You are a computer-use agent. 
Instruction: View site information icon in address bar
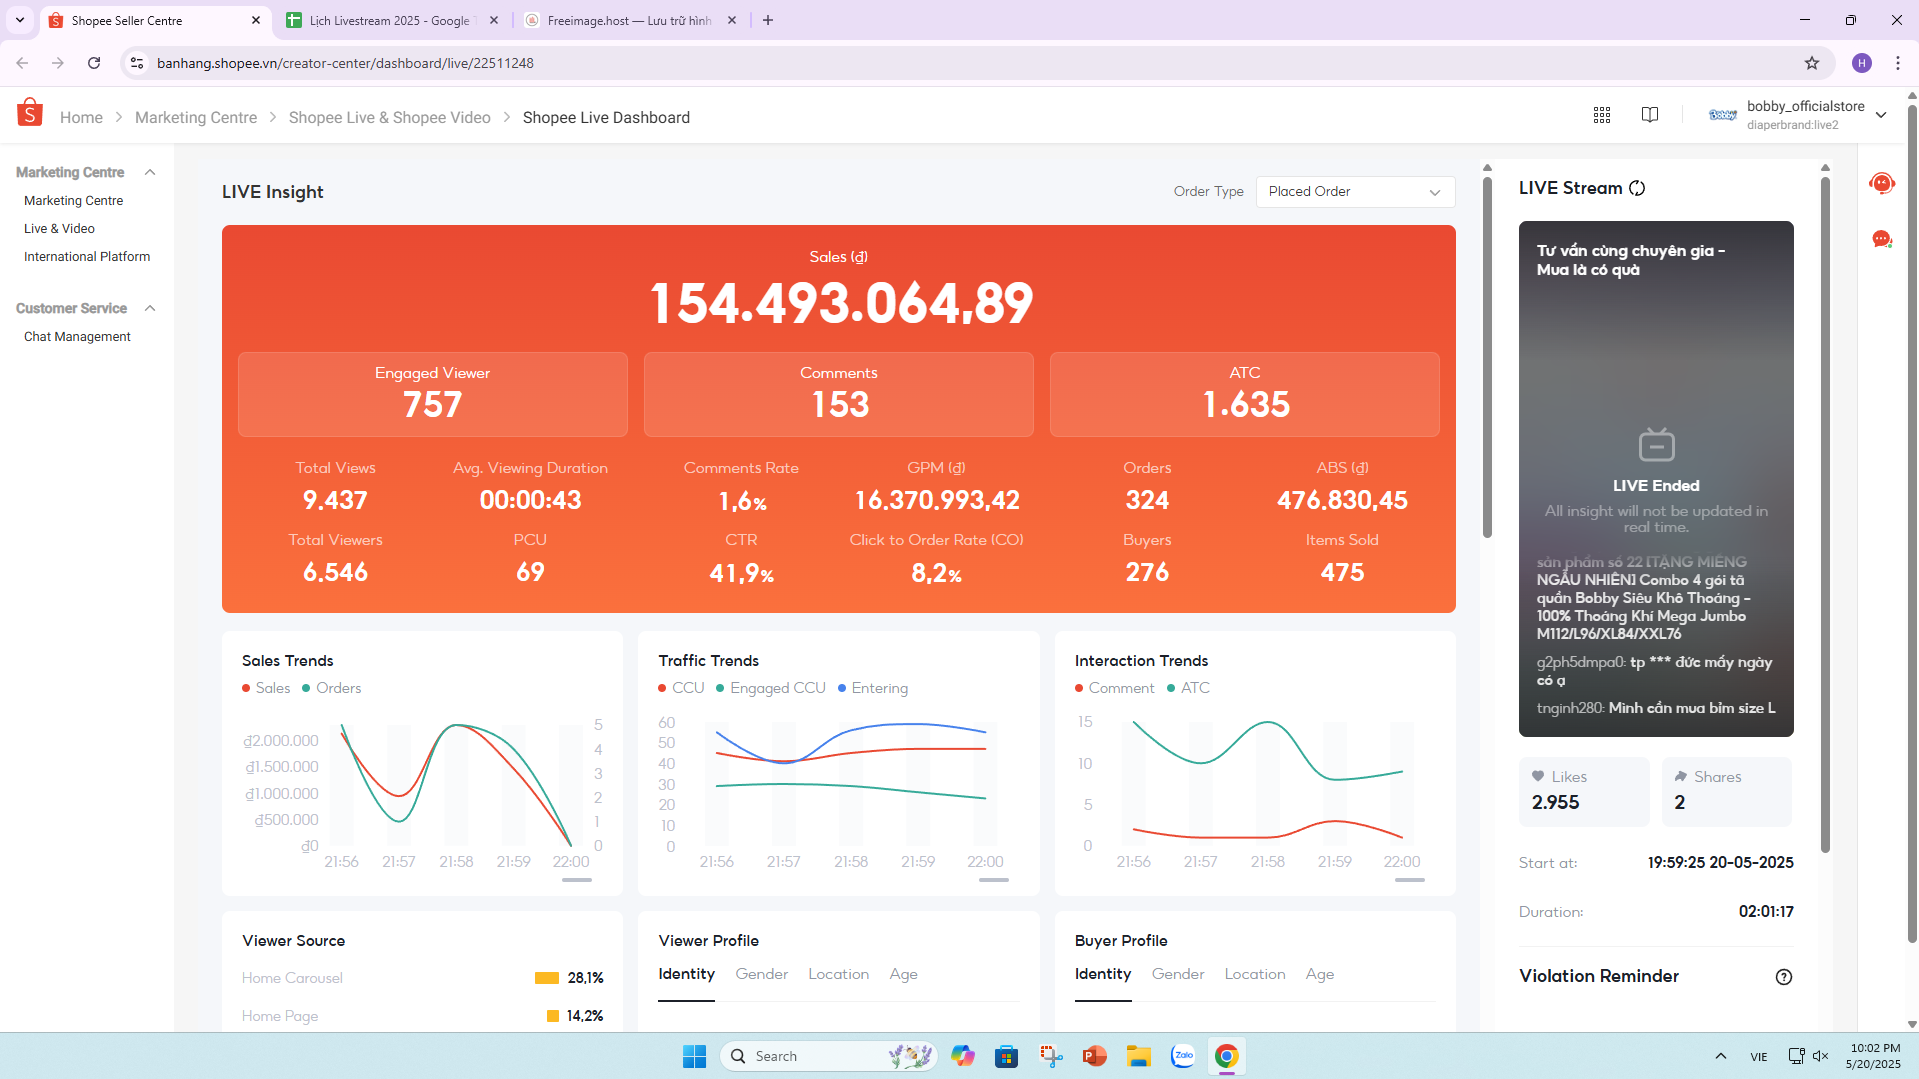[x=137, y=63]
